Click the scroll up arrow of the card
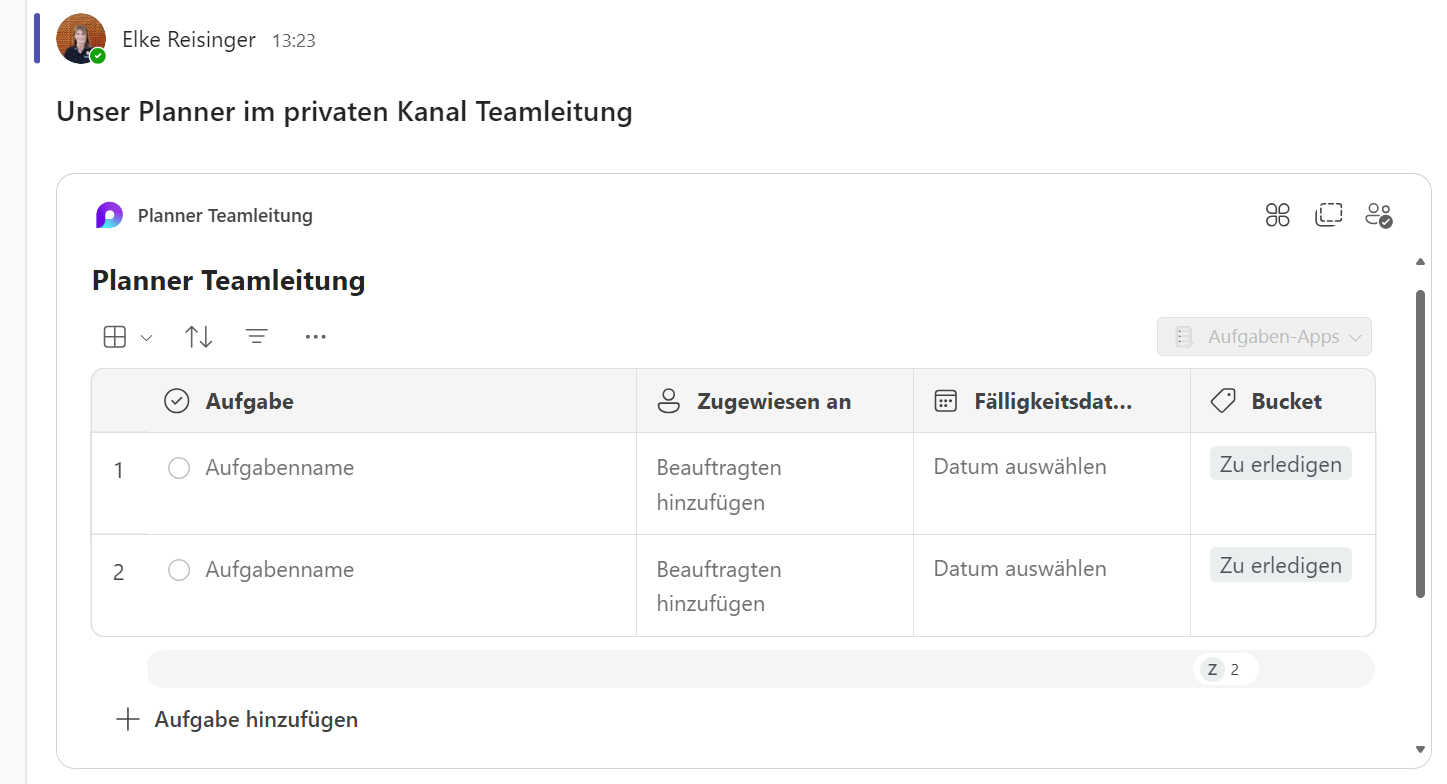Screen dimensions: 1447x784 click(1420, 262)
